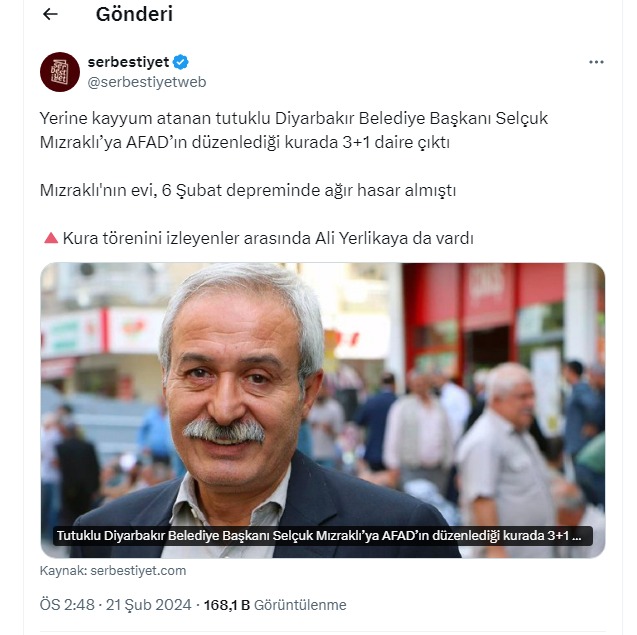This screenshot has height=635, width=637.
Task: Open the Kaynak: serbestiyet.com source link
Action: pyautogui.click(x=113, y=570)
